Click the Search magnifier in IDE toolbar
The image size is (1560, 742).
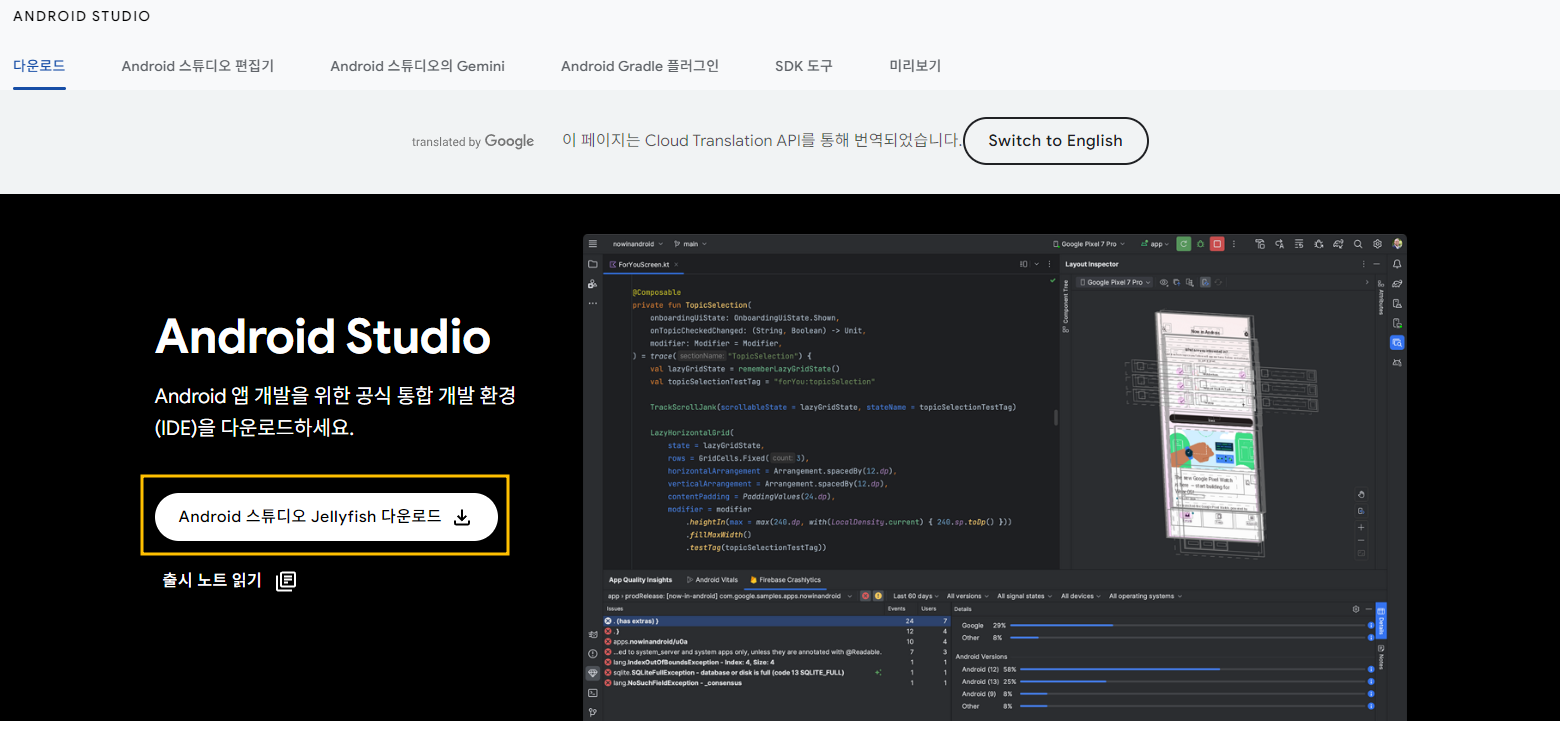pos(1358,243)
